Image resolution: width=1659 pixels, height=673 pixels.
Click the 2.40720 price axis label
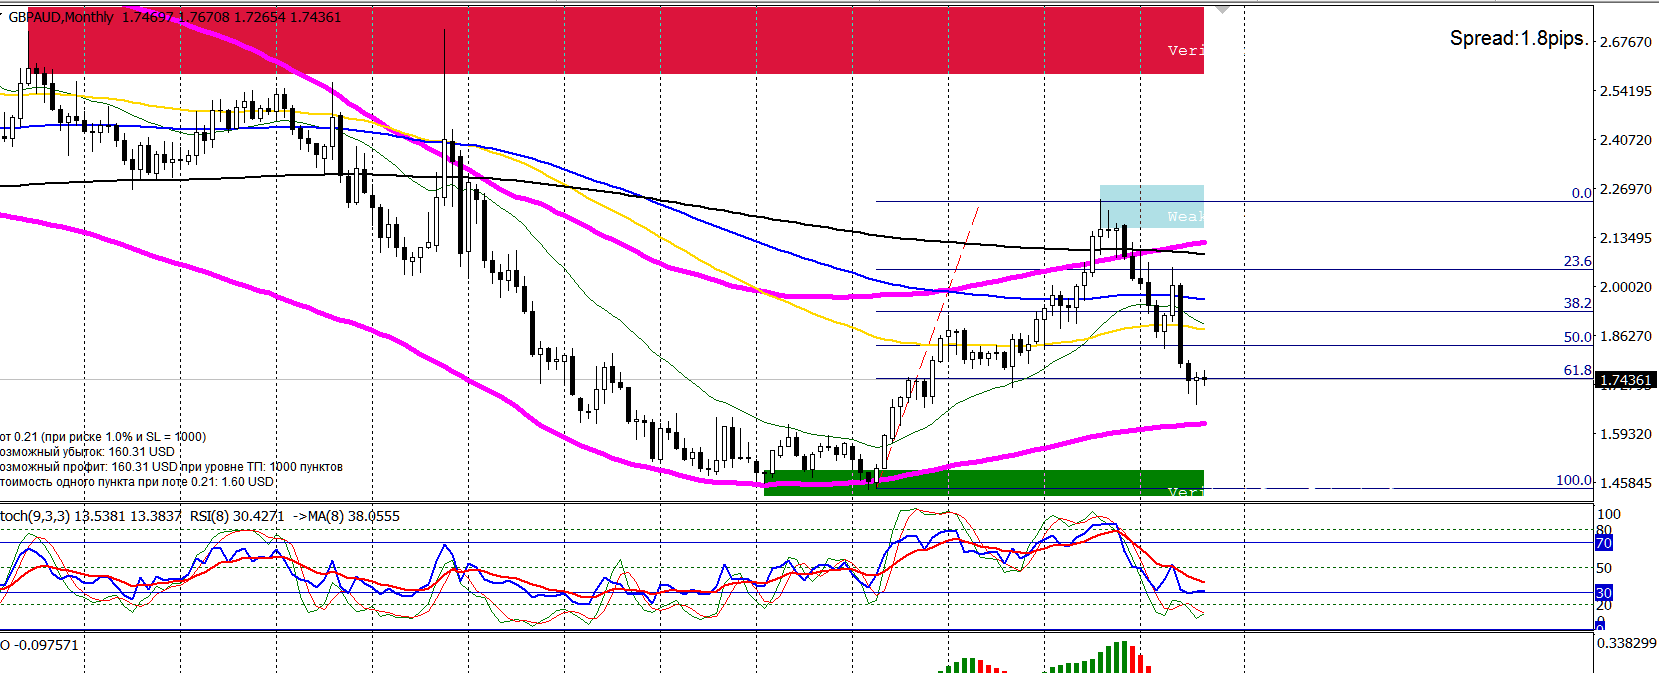point(1626,140)
